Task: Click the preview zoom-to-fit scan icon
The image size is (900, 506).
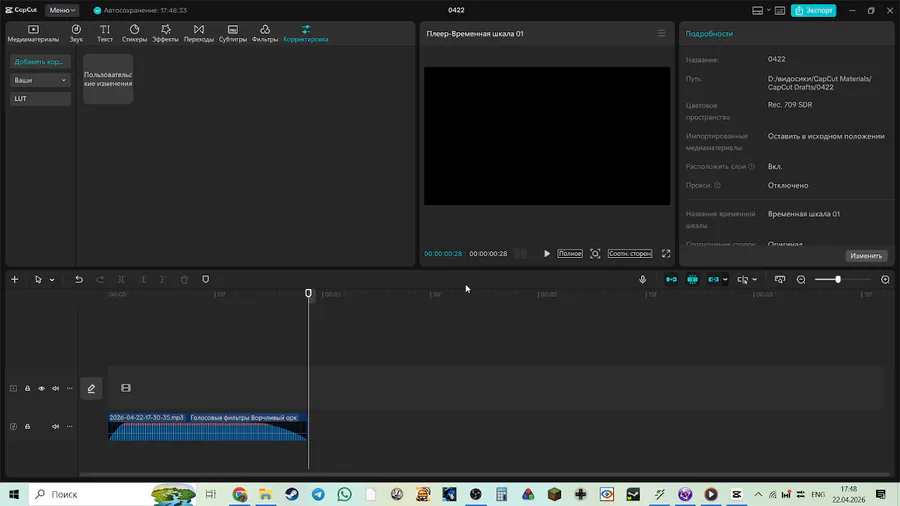Action: [595, 254]
